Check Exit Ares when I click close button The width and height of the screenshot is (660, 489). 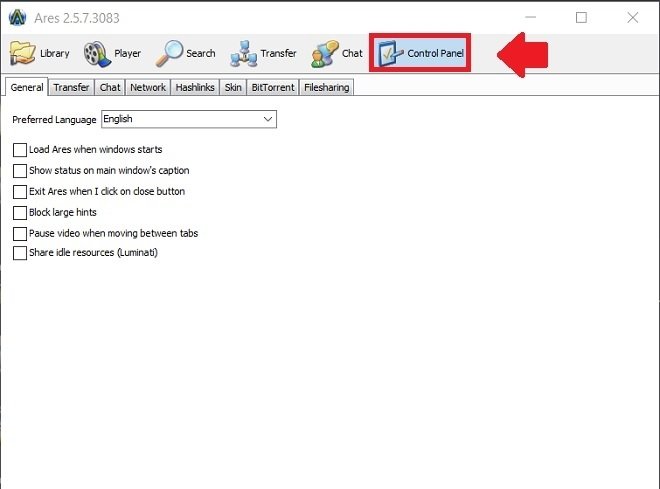[x=20, y=191]
